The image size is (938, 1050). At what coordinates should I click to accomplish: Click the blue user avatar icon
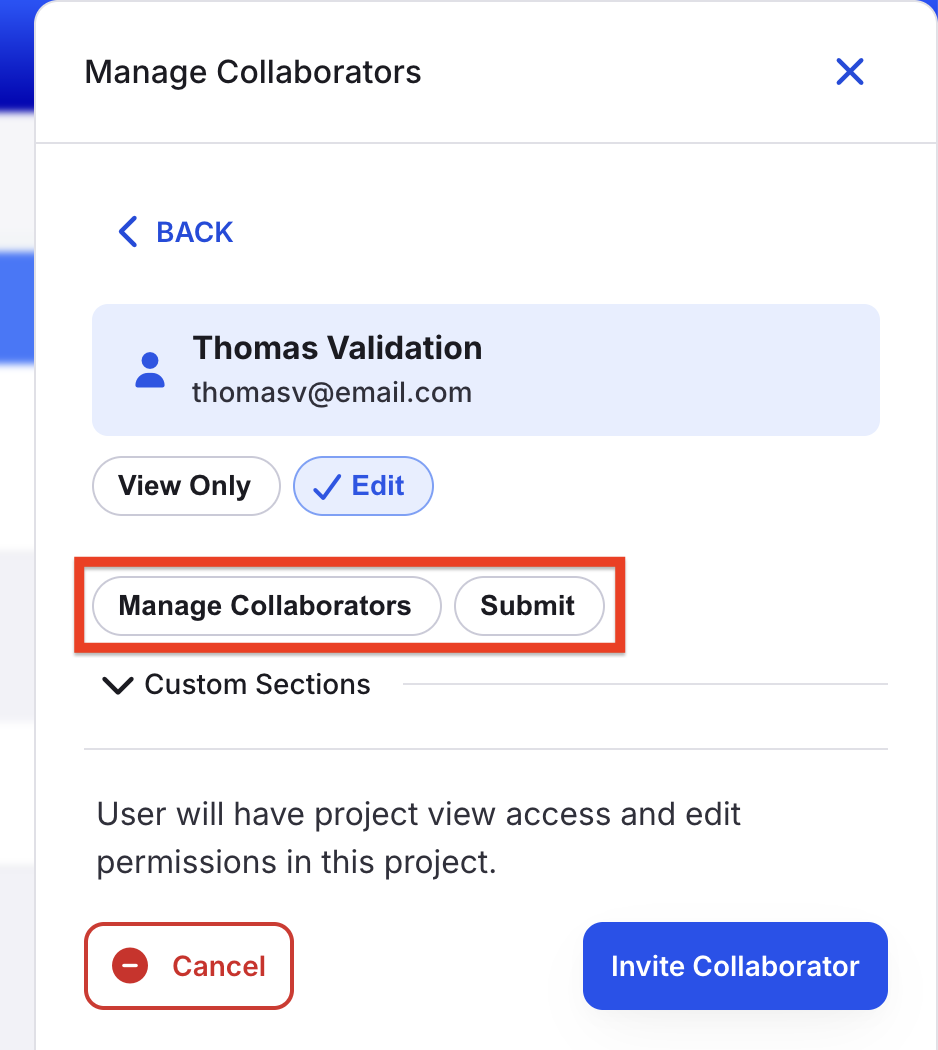click(150, 370)
